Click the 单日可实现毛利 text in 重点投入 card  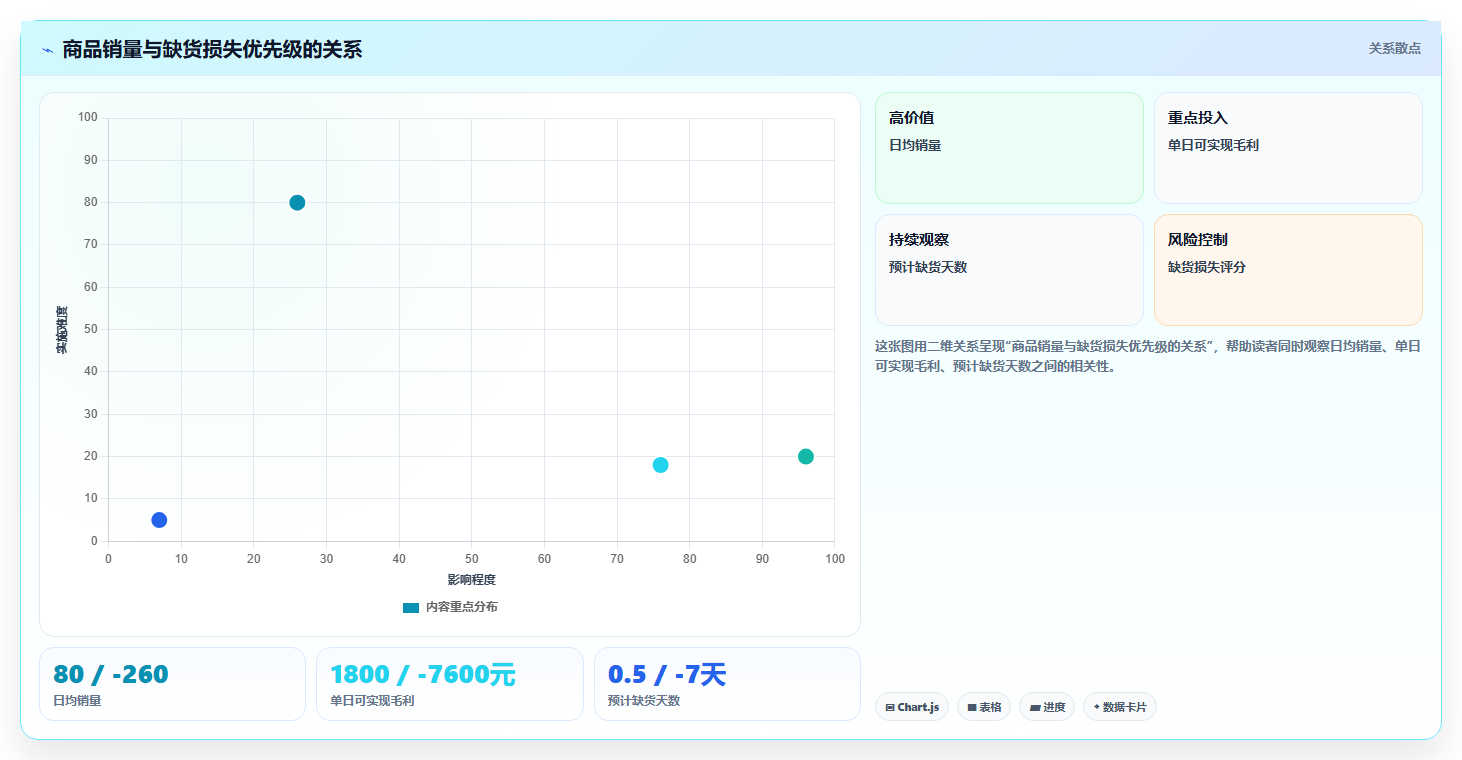(1213, 145)
